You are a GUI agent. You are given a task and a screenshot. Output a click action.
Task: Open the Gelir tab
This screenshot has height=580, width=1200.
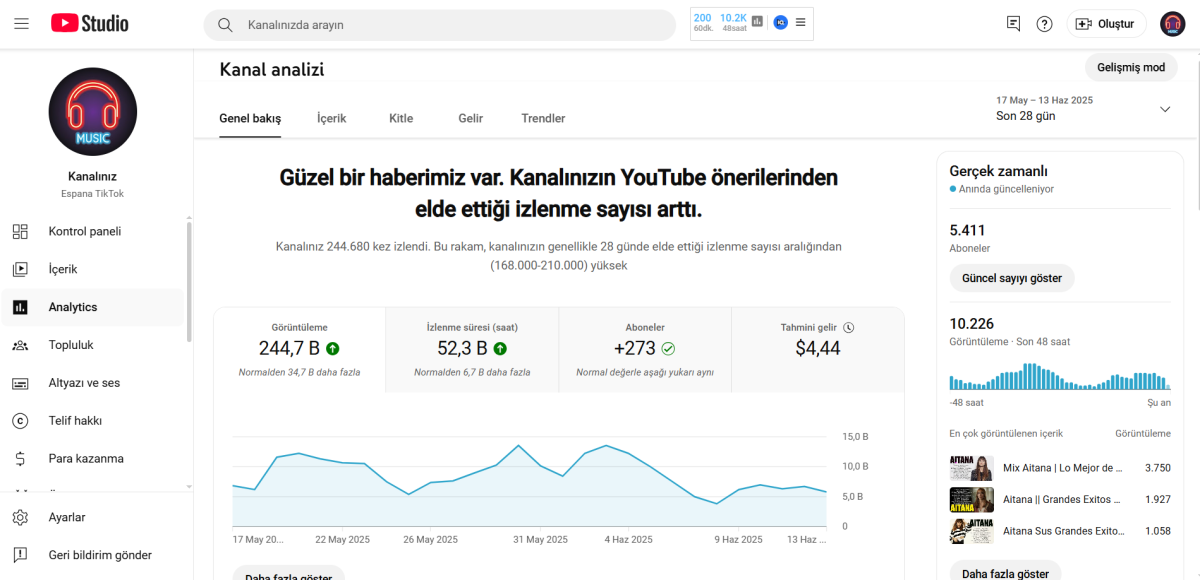[471, 119]
